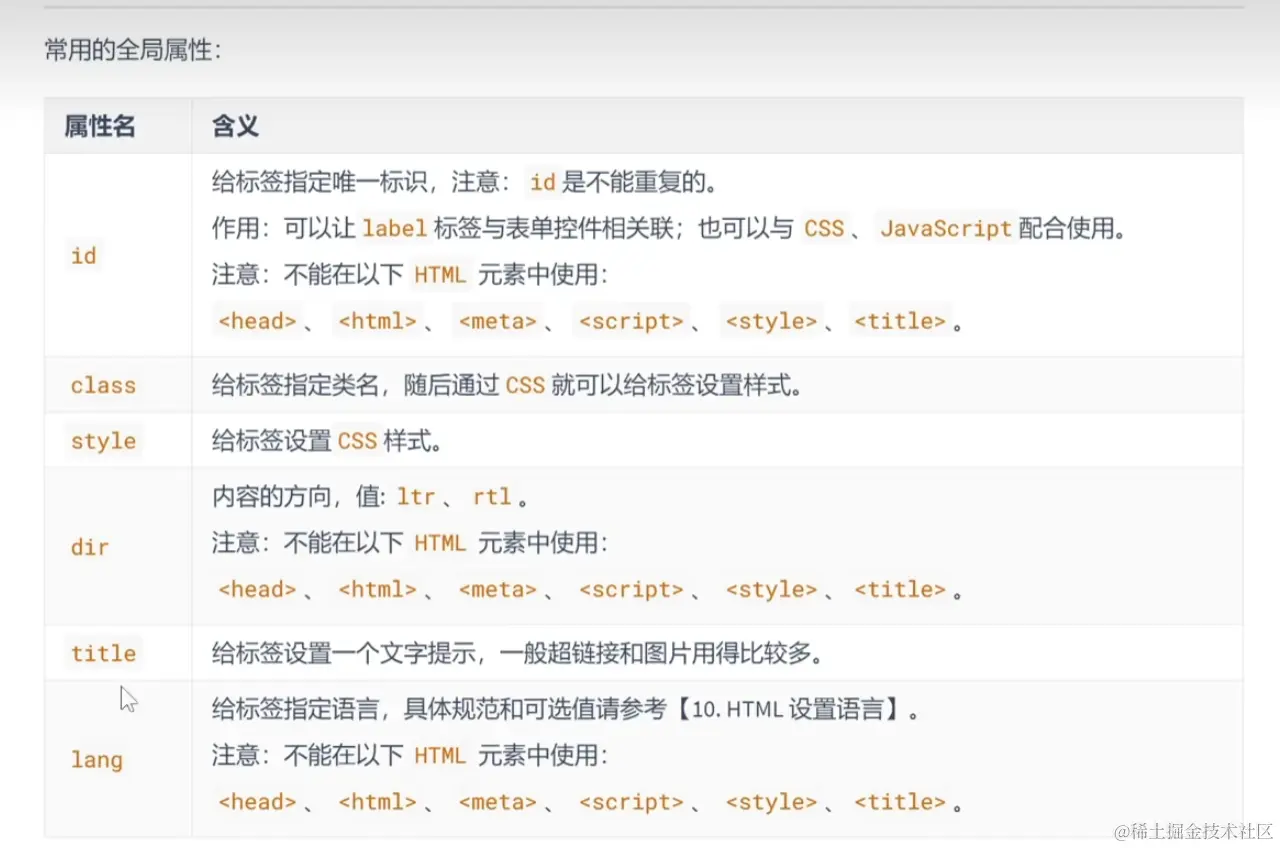Click the '<style>' tag in dir row
1280x848 pixels.
pyautogui.click(x=771, y=589)
